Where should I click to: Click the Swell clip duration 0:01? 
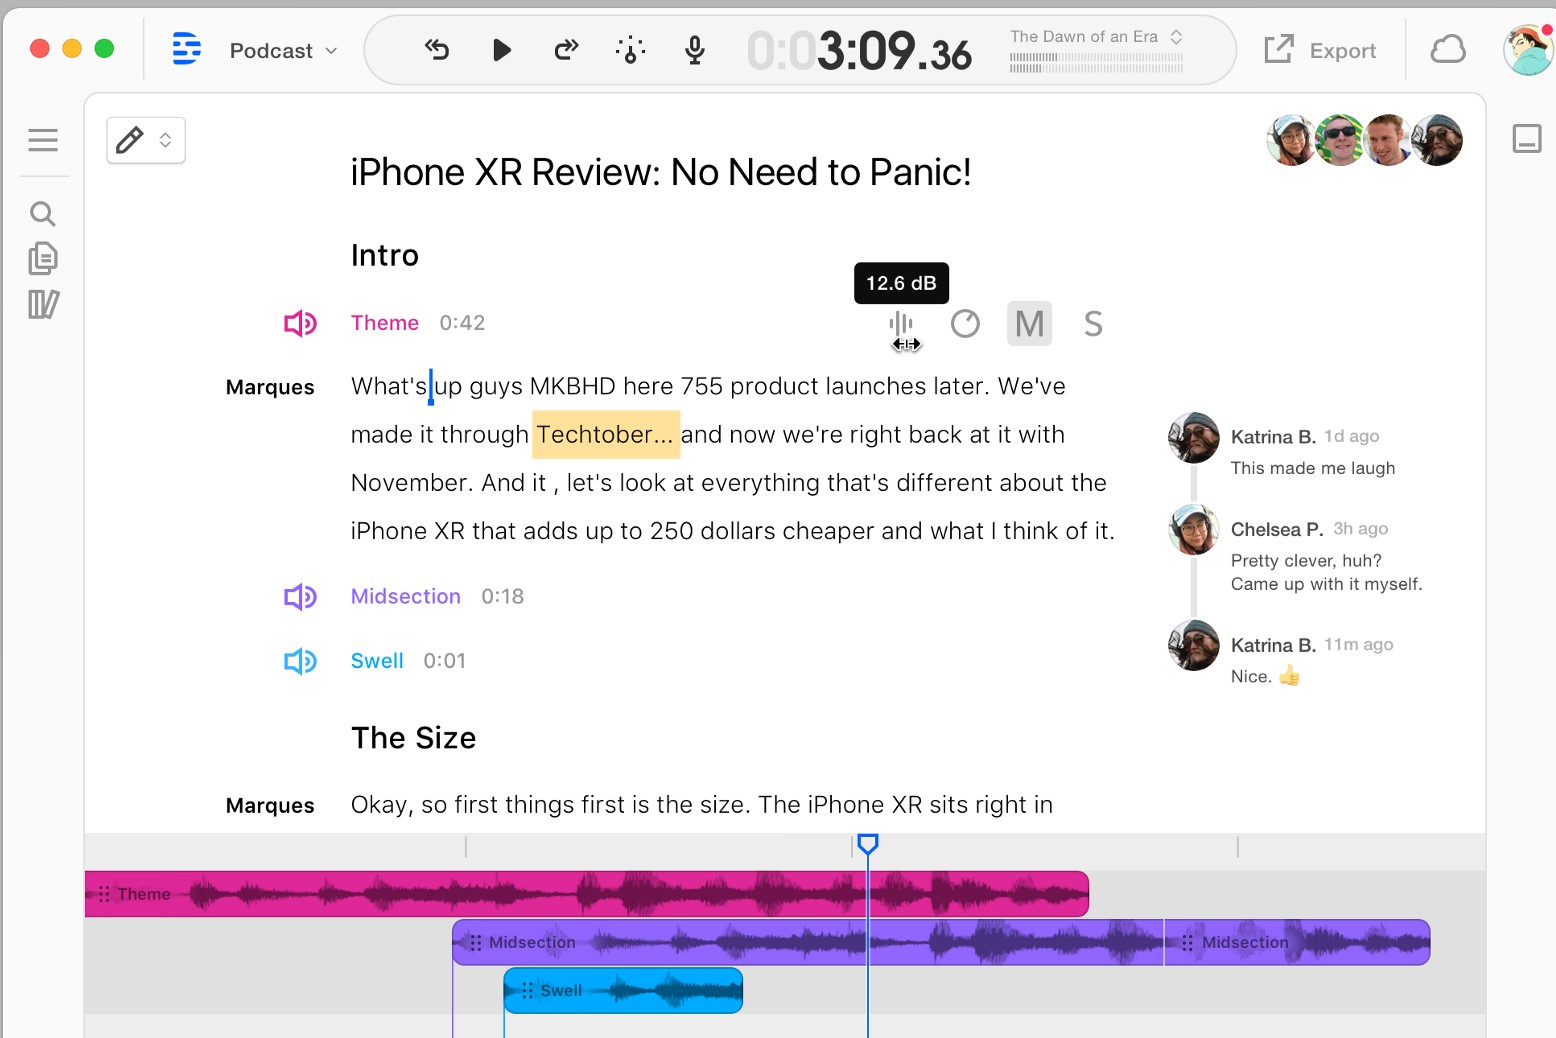[445, 661]
